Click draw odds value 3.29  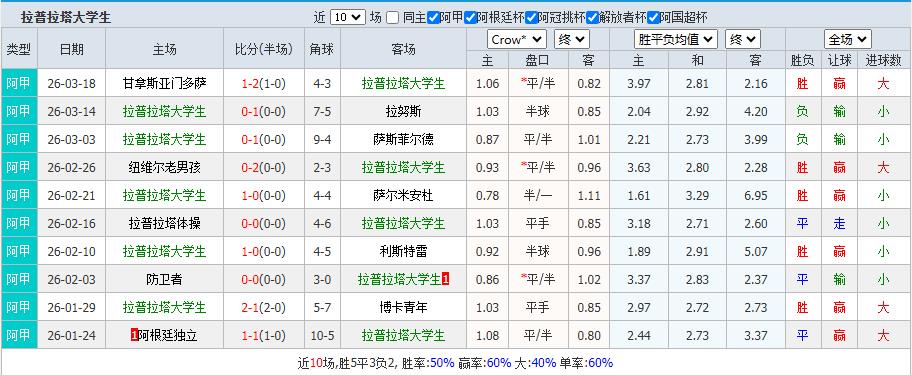click(697, 195)
